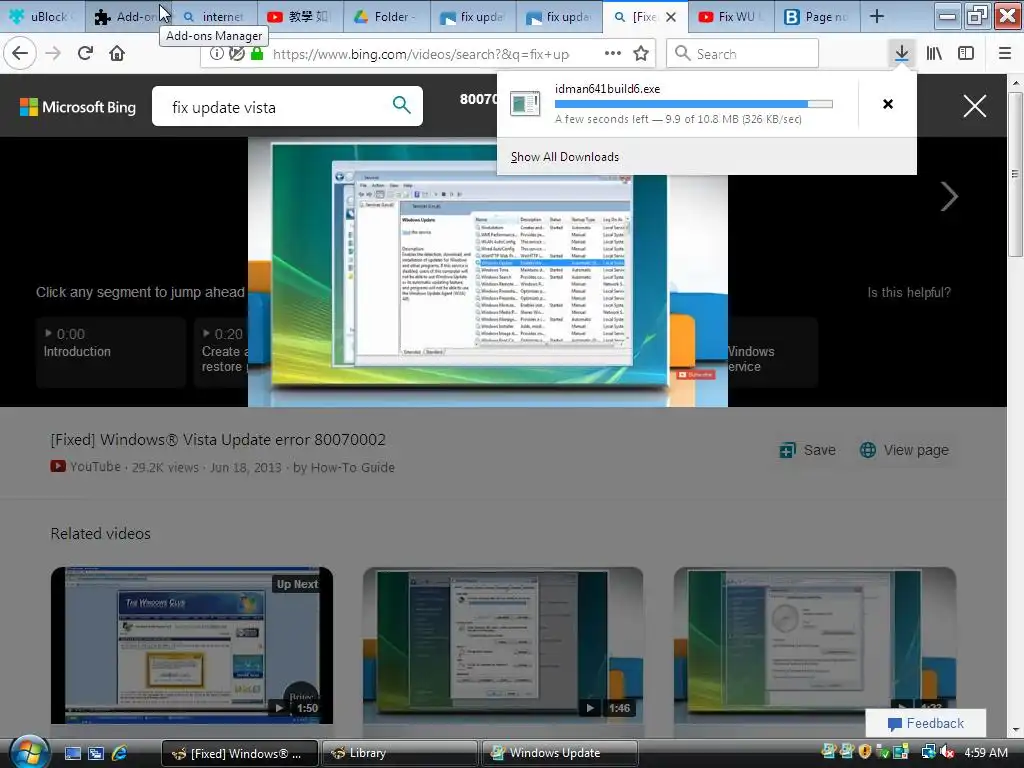Play the Up Next related video
This screenshot has width=1024, height=768.
click(x=192, y=645)
